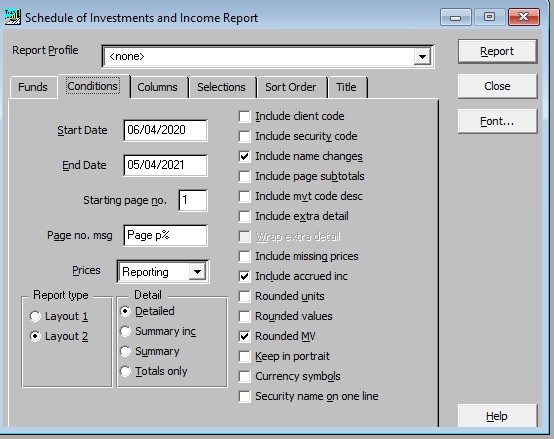Select Layout 2 radio button

[35, 336]
